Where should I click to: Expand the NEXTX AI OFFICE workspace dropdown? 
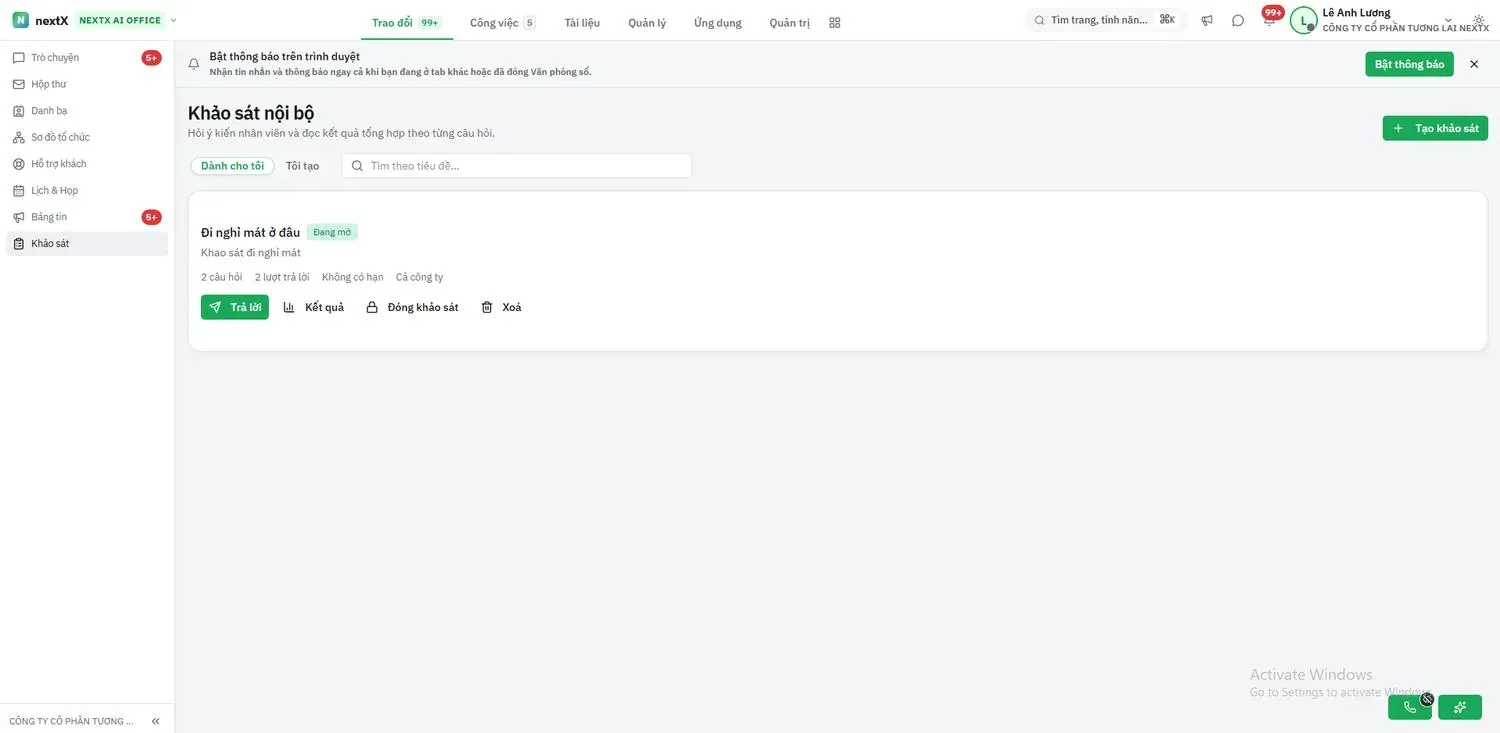point(126,20)
